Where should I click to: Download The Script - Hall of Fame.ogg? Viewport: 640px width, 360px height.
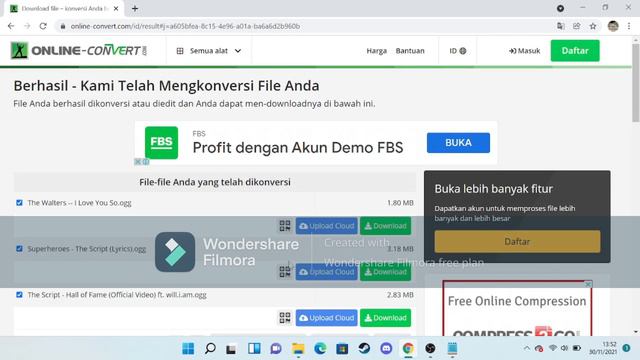tap(385, 318)
